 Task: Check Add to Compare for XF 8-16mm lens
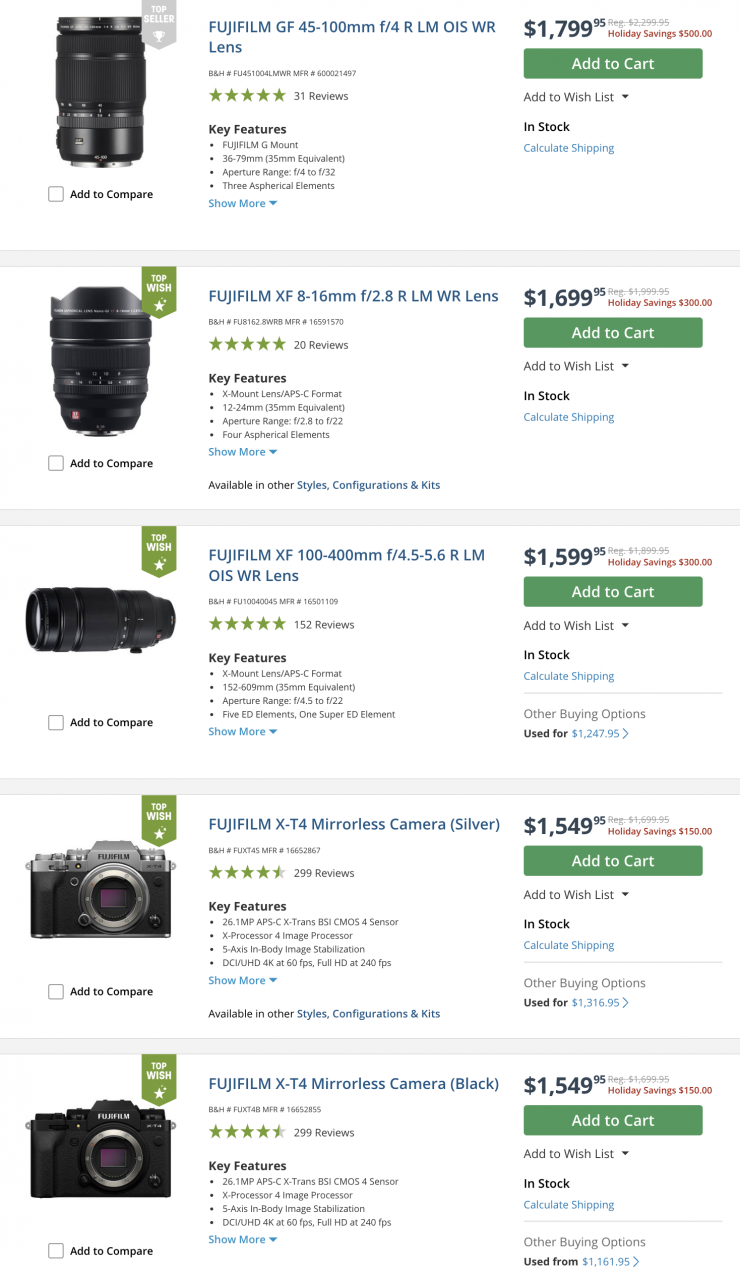pos(56,463)
